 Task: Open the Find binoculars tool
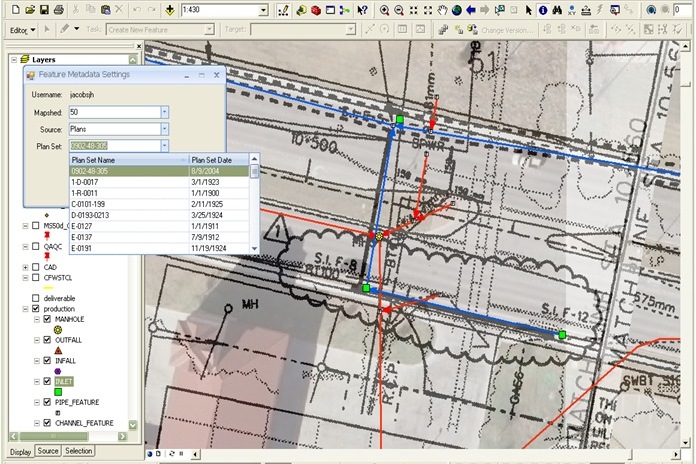[557, 10]
